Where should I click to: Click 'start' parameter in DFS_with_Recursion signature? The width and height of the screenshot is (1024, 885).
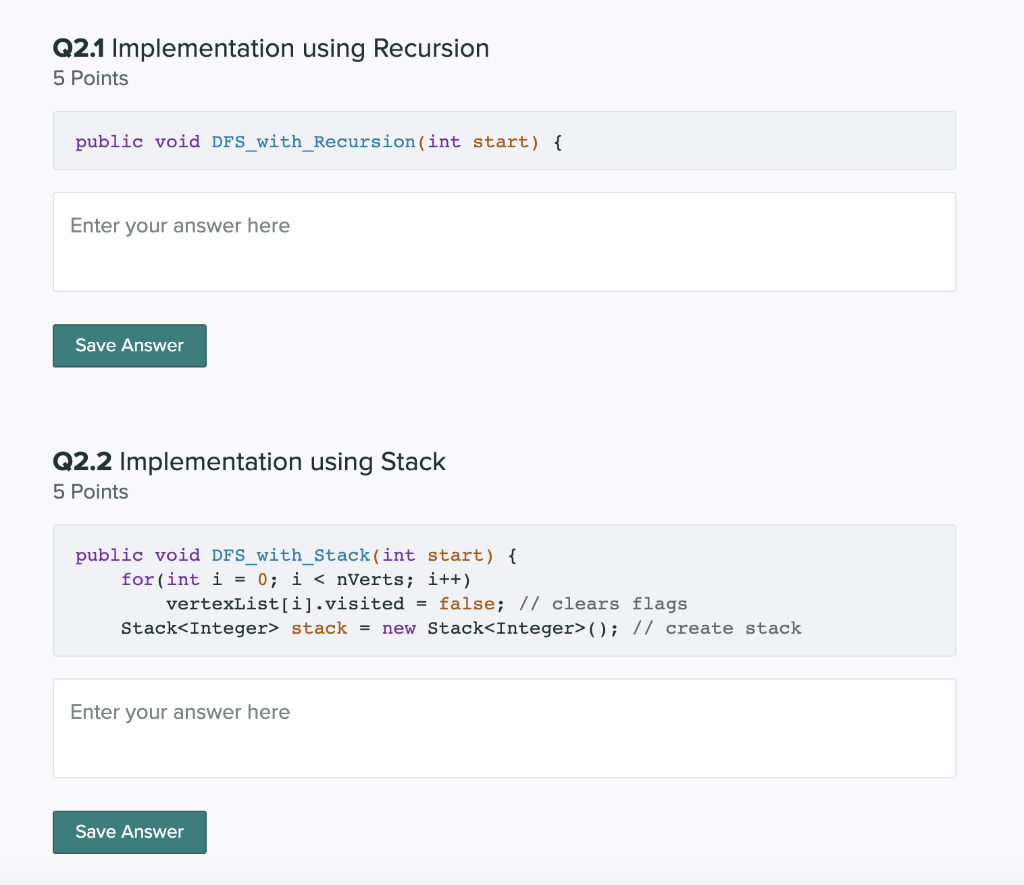coord(500,141)
